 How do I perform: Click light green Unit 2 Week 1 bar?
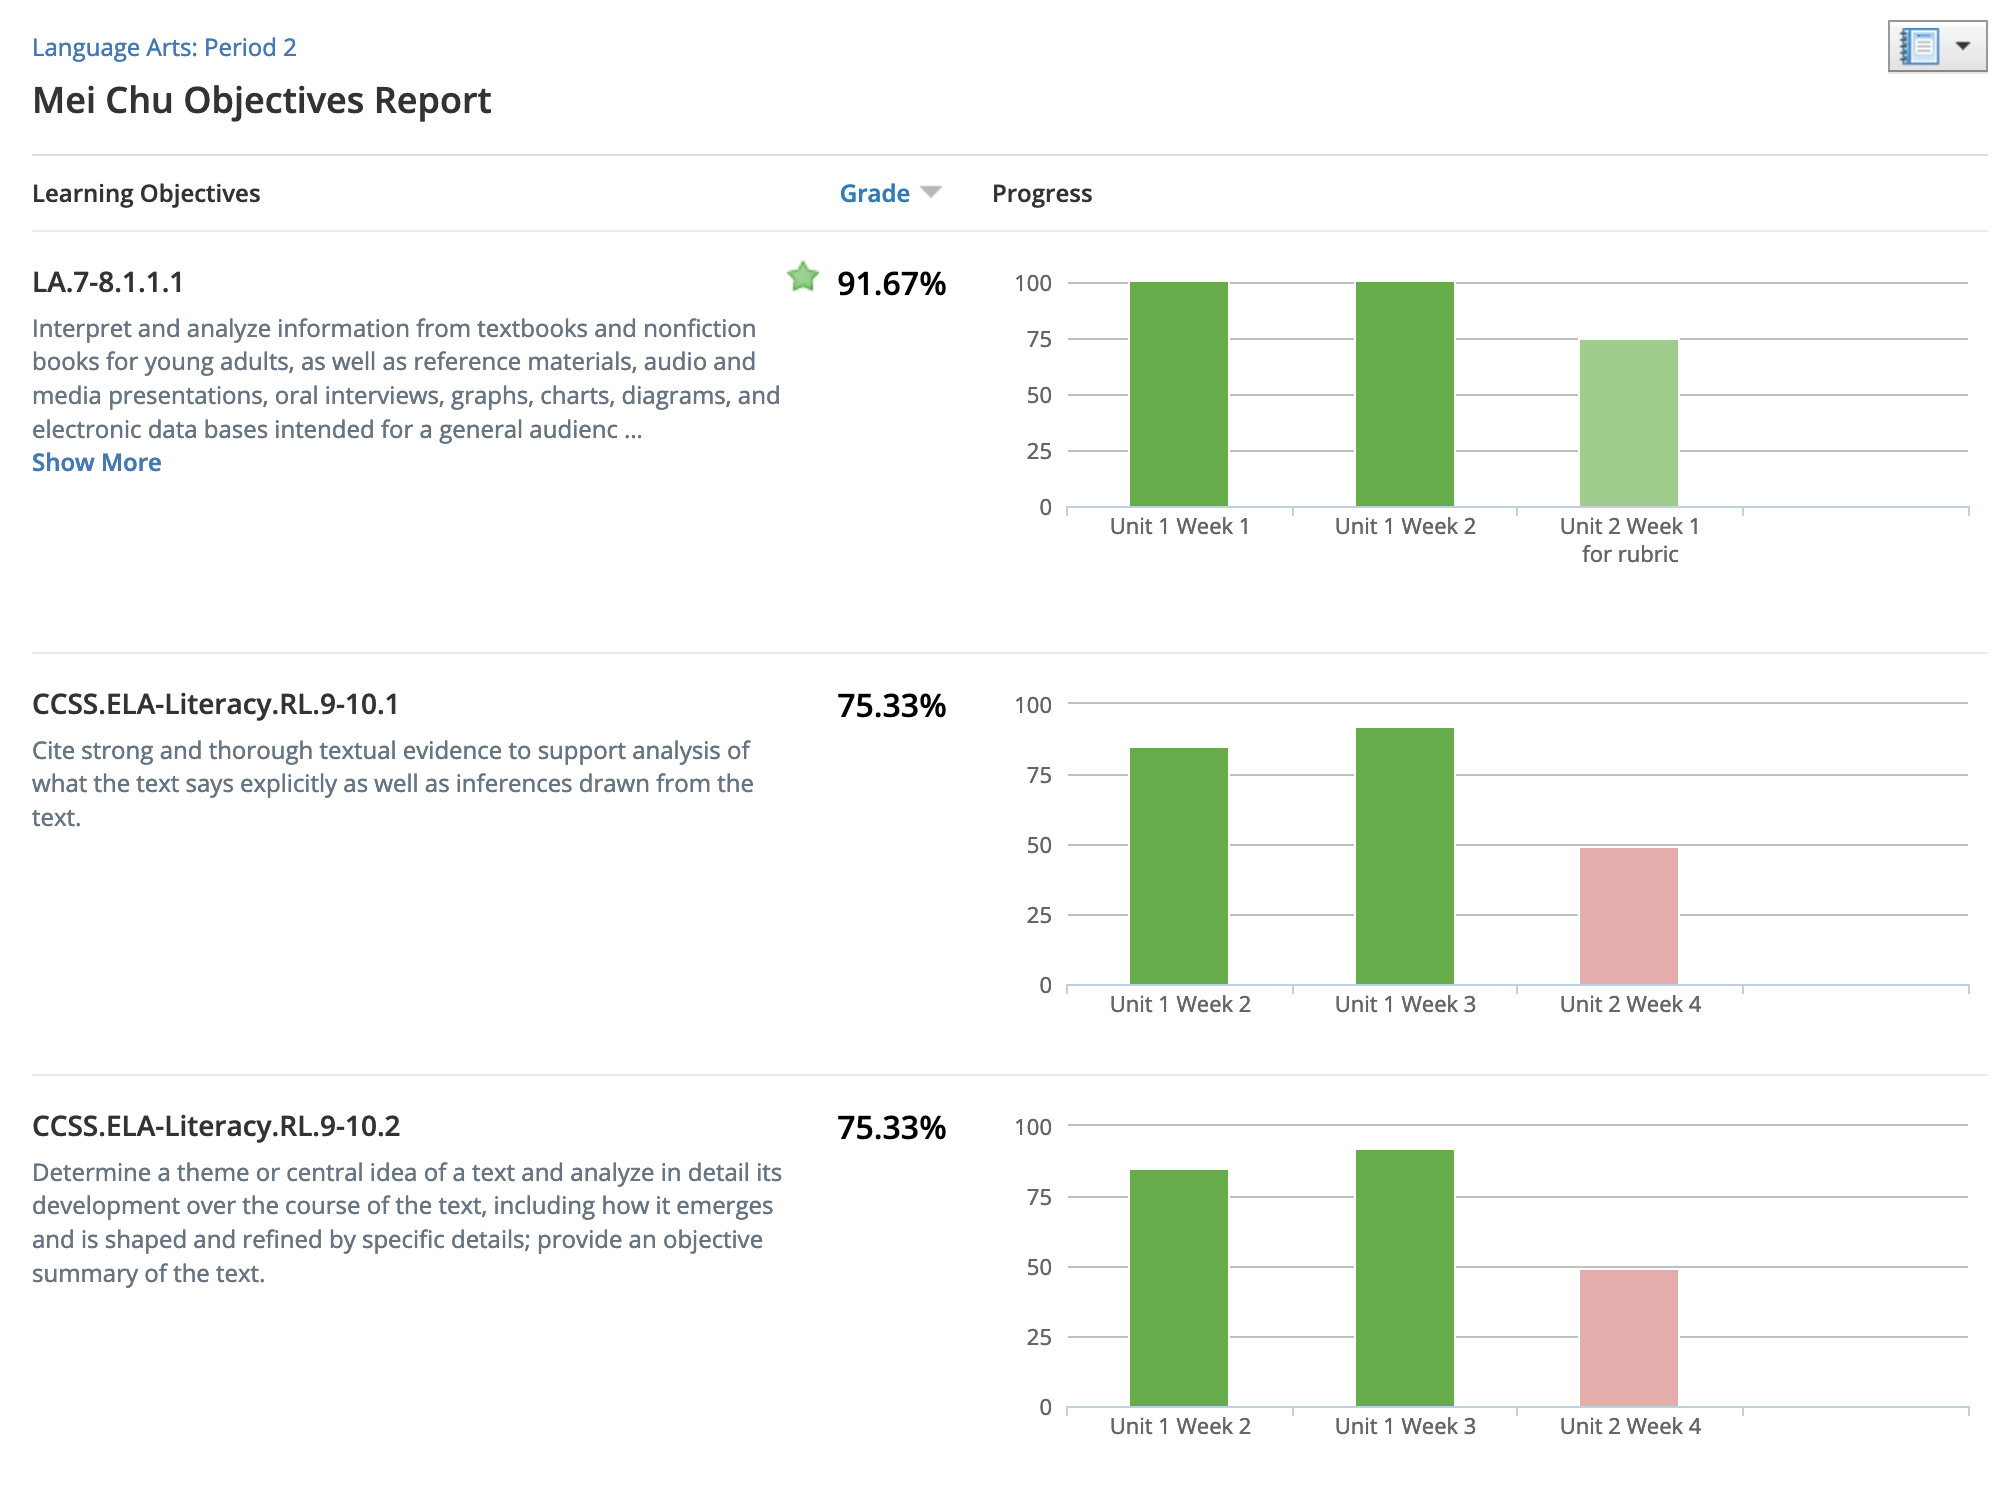(1628, 423)
